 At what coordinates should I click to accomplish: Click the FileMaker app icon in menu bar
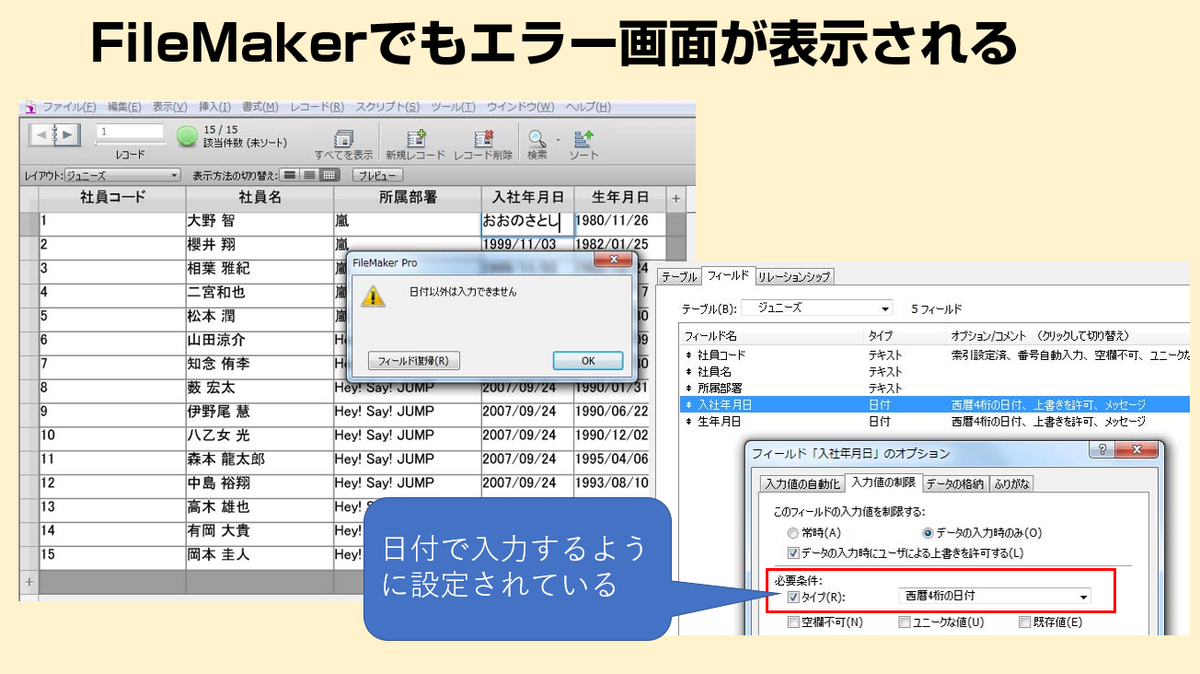click(30, 108)
